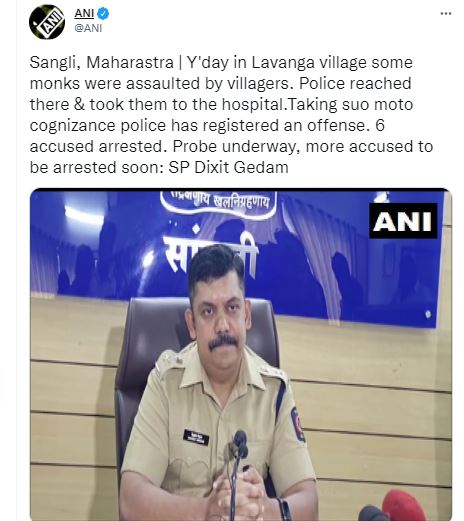Open the ANI round profile avatar

[47, 22]
